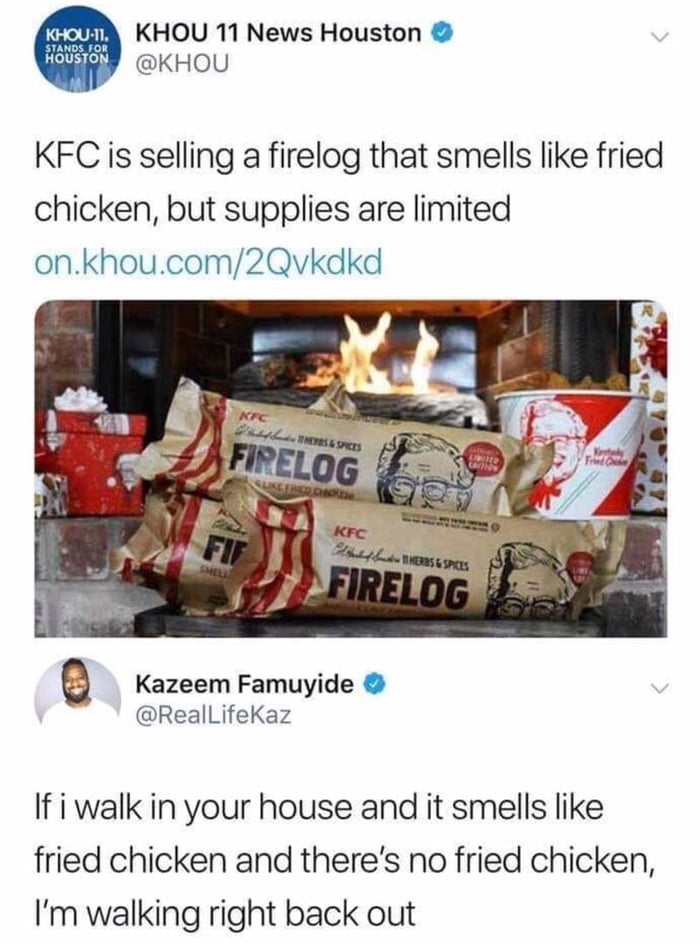Screen dimensions: 700x943
Task: Select the @RealLifeKaz handle
Action: tap(214, 714)
